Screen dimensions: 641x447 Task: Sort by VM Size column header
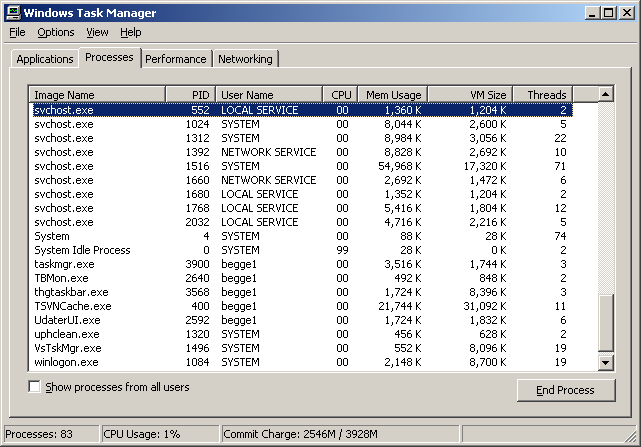coord(470,94)
